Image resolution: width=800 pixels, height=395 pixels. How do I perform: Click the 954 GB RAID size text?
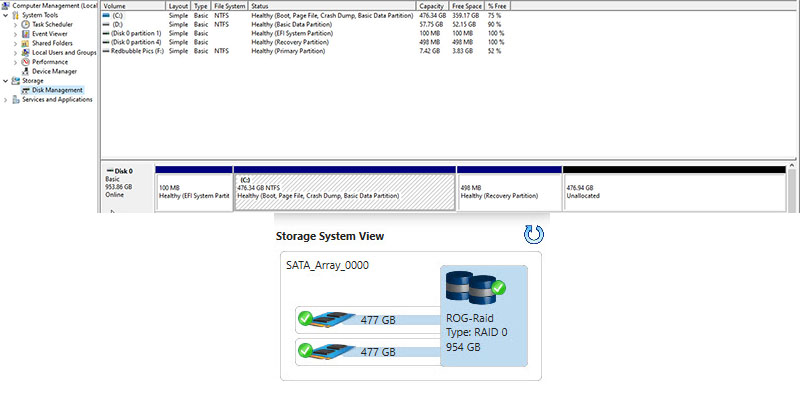[x=463, y=348]
